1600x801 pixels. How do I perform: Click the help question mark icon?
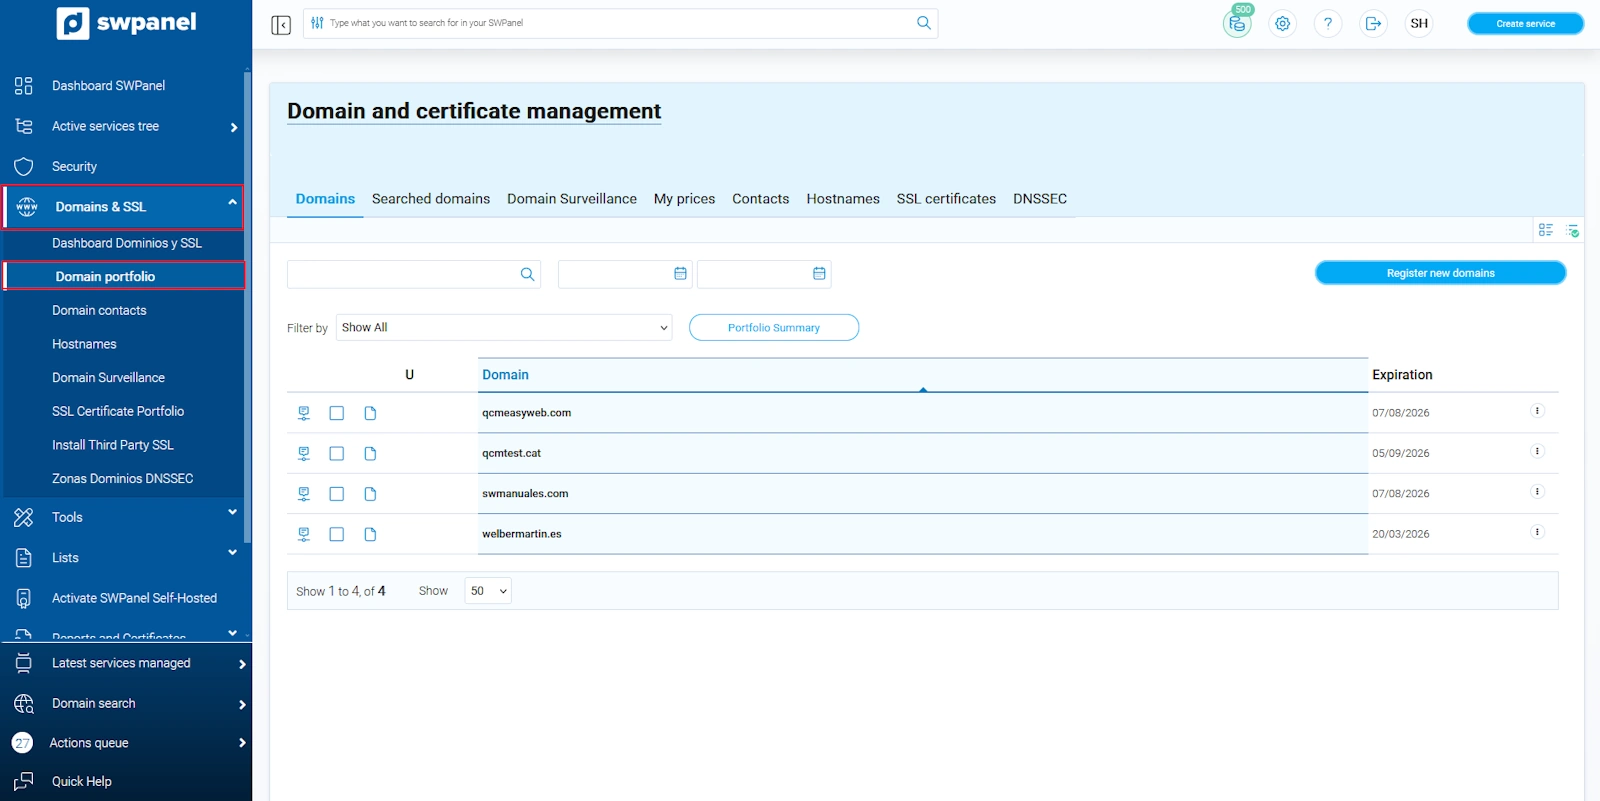[1328, 24]
